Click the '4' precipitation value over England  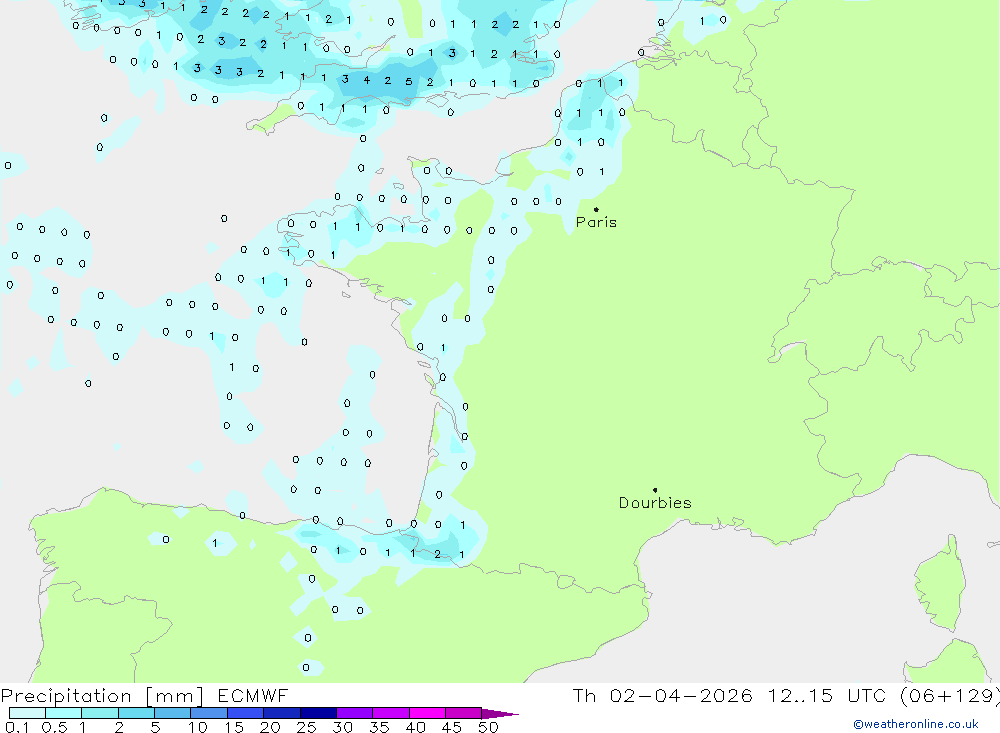(367, 80)
